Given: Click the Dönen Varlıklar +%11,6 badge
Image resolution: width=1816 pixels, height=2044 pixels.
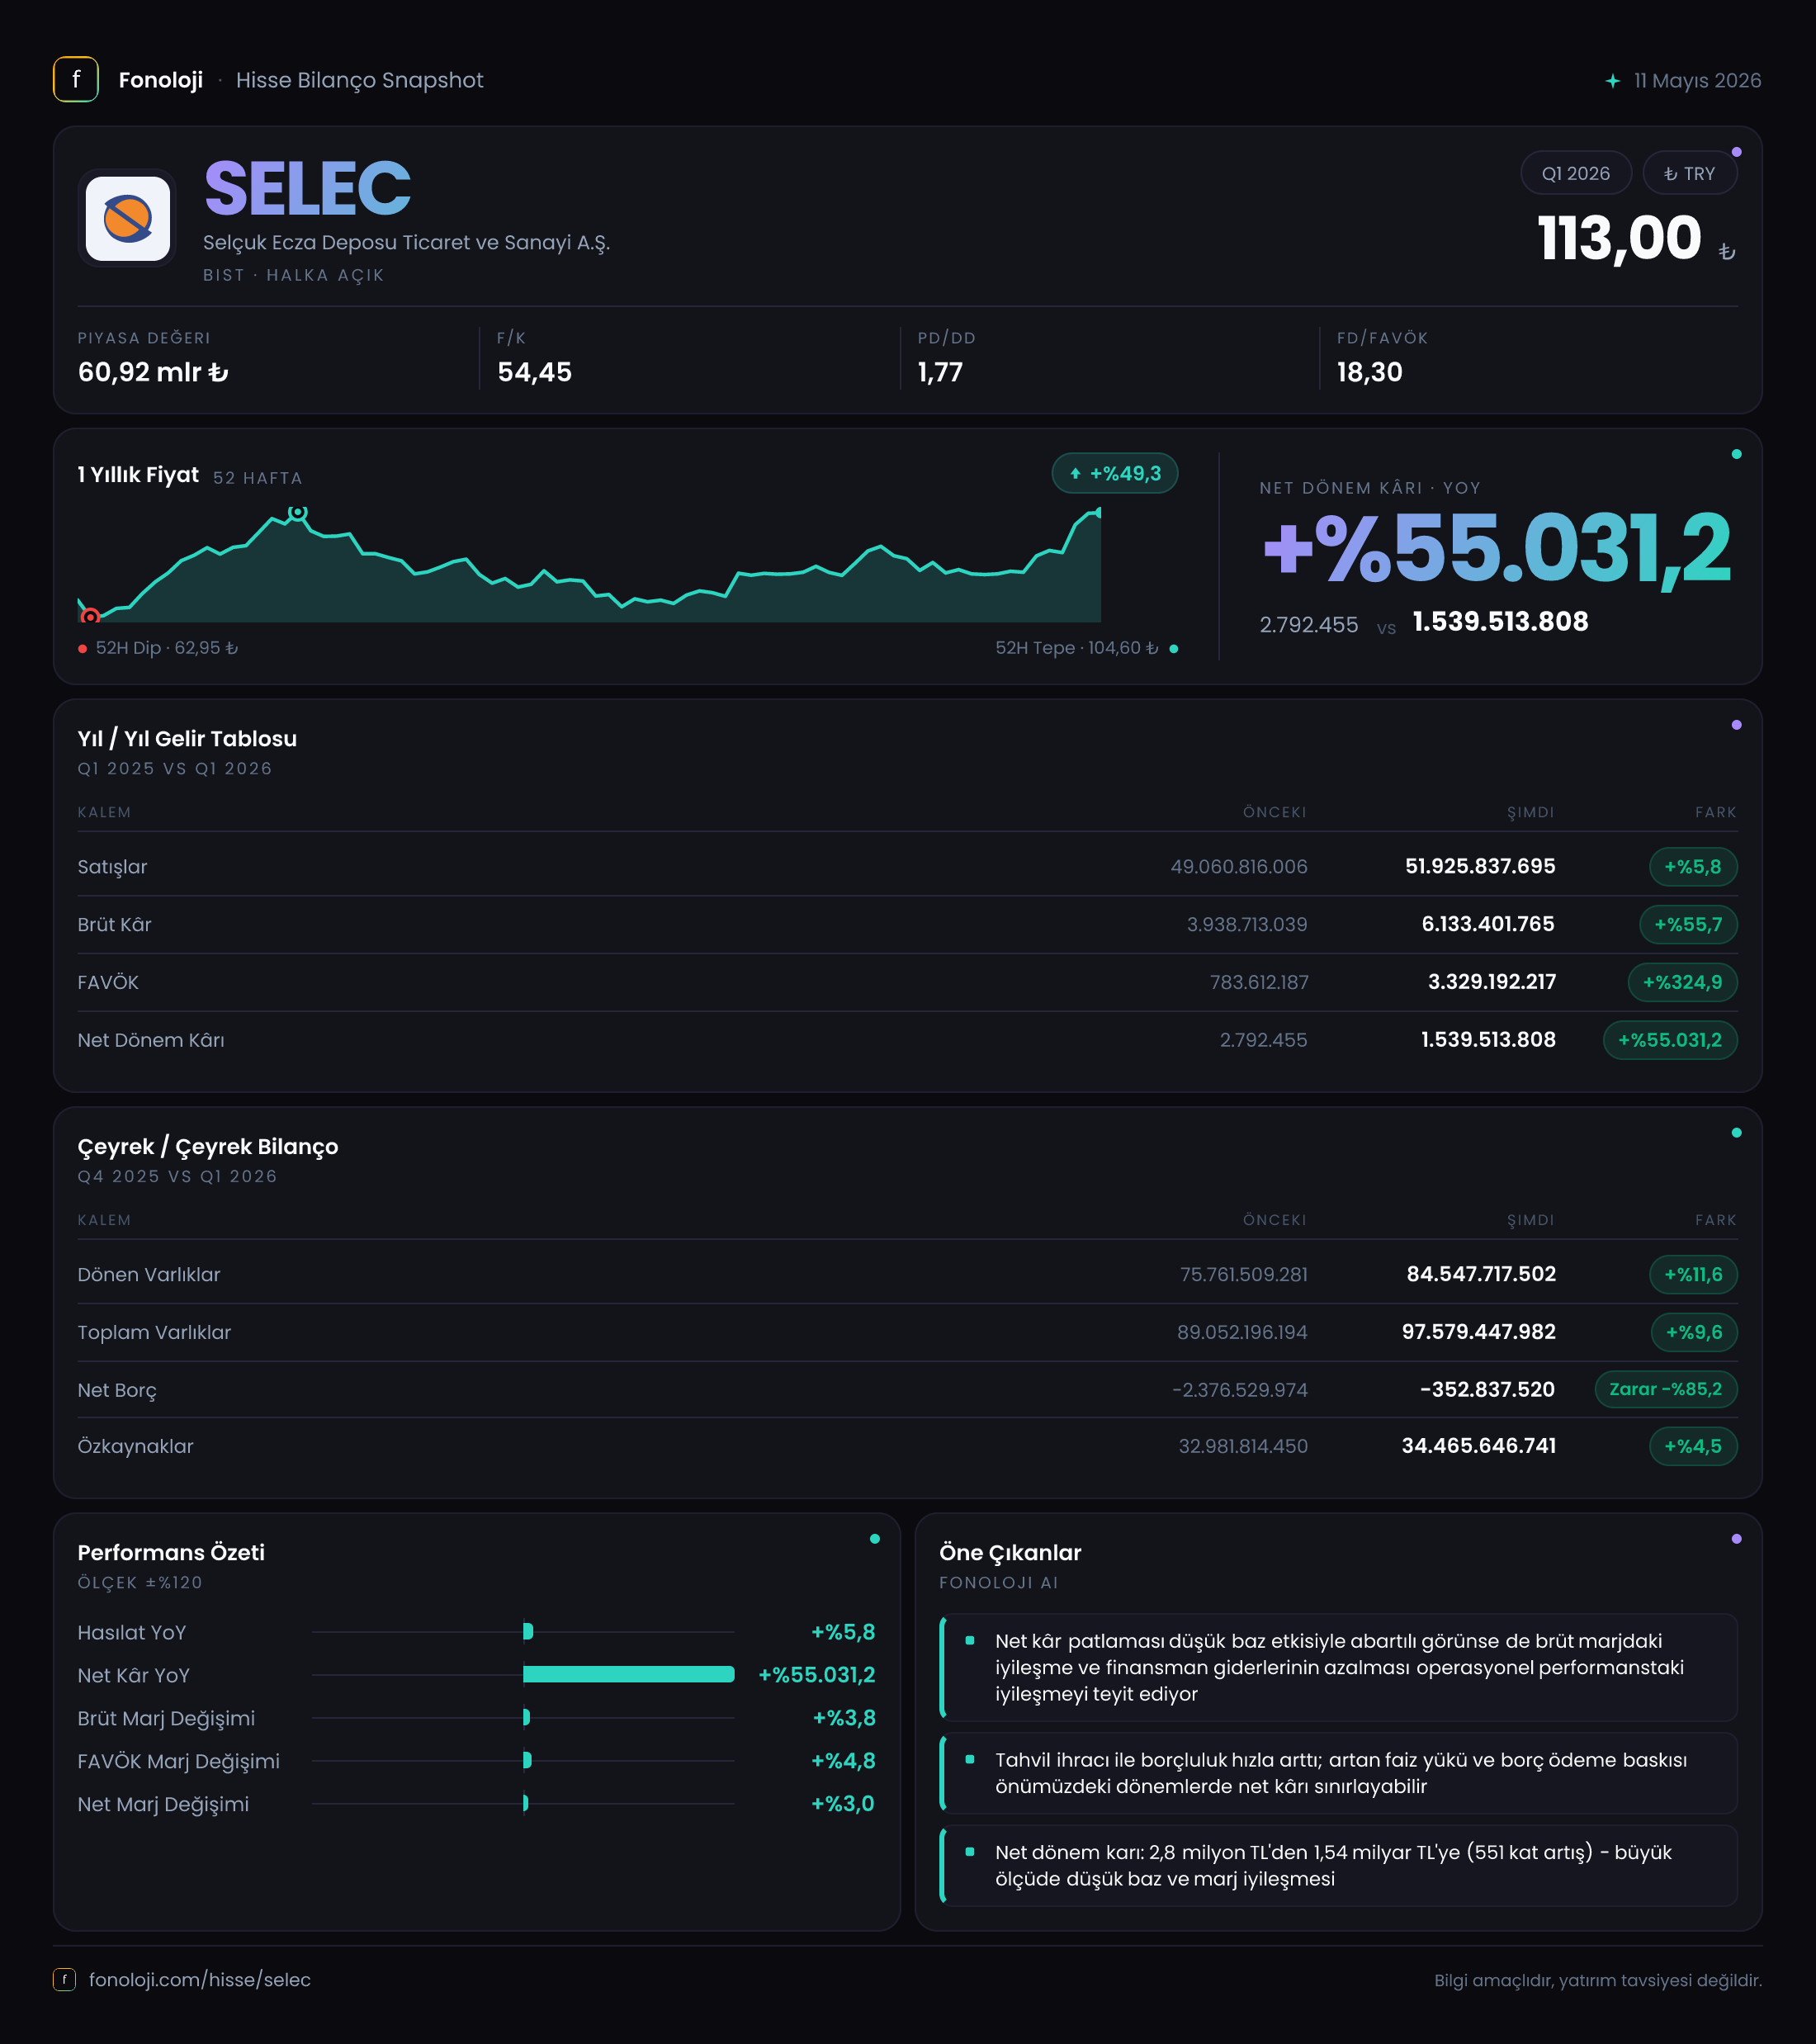Looking at the screenshot, I should pos(1693,1275).
